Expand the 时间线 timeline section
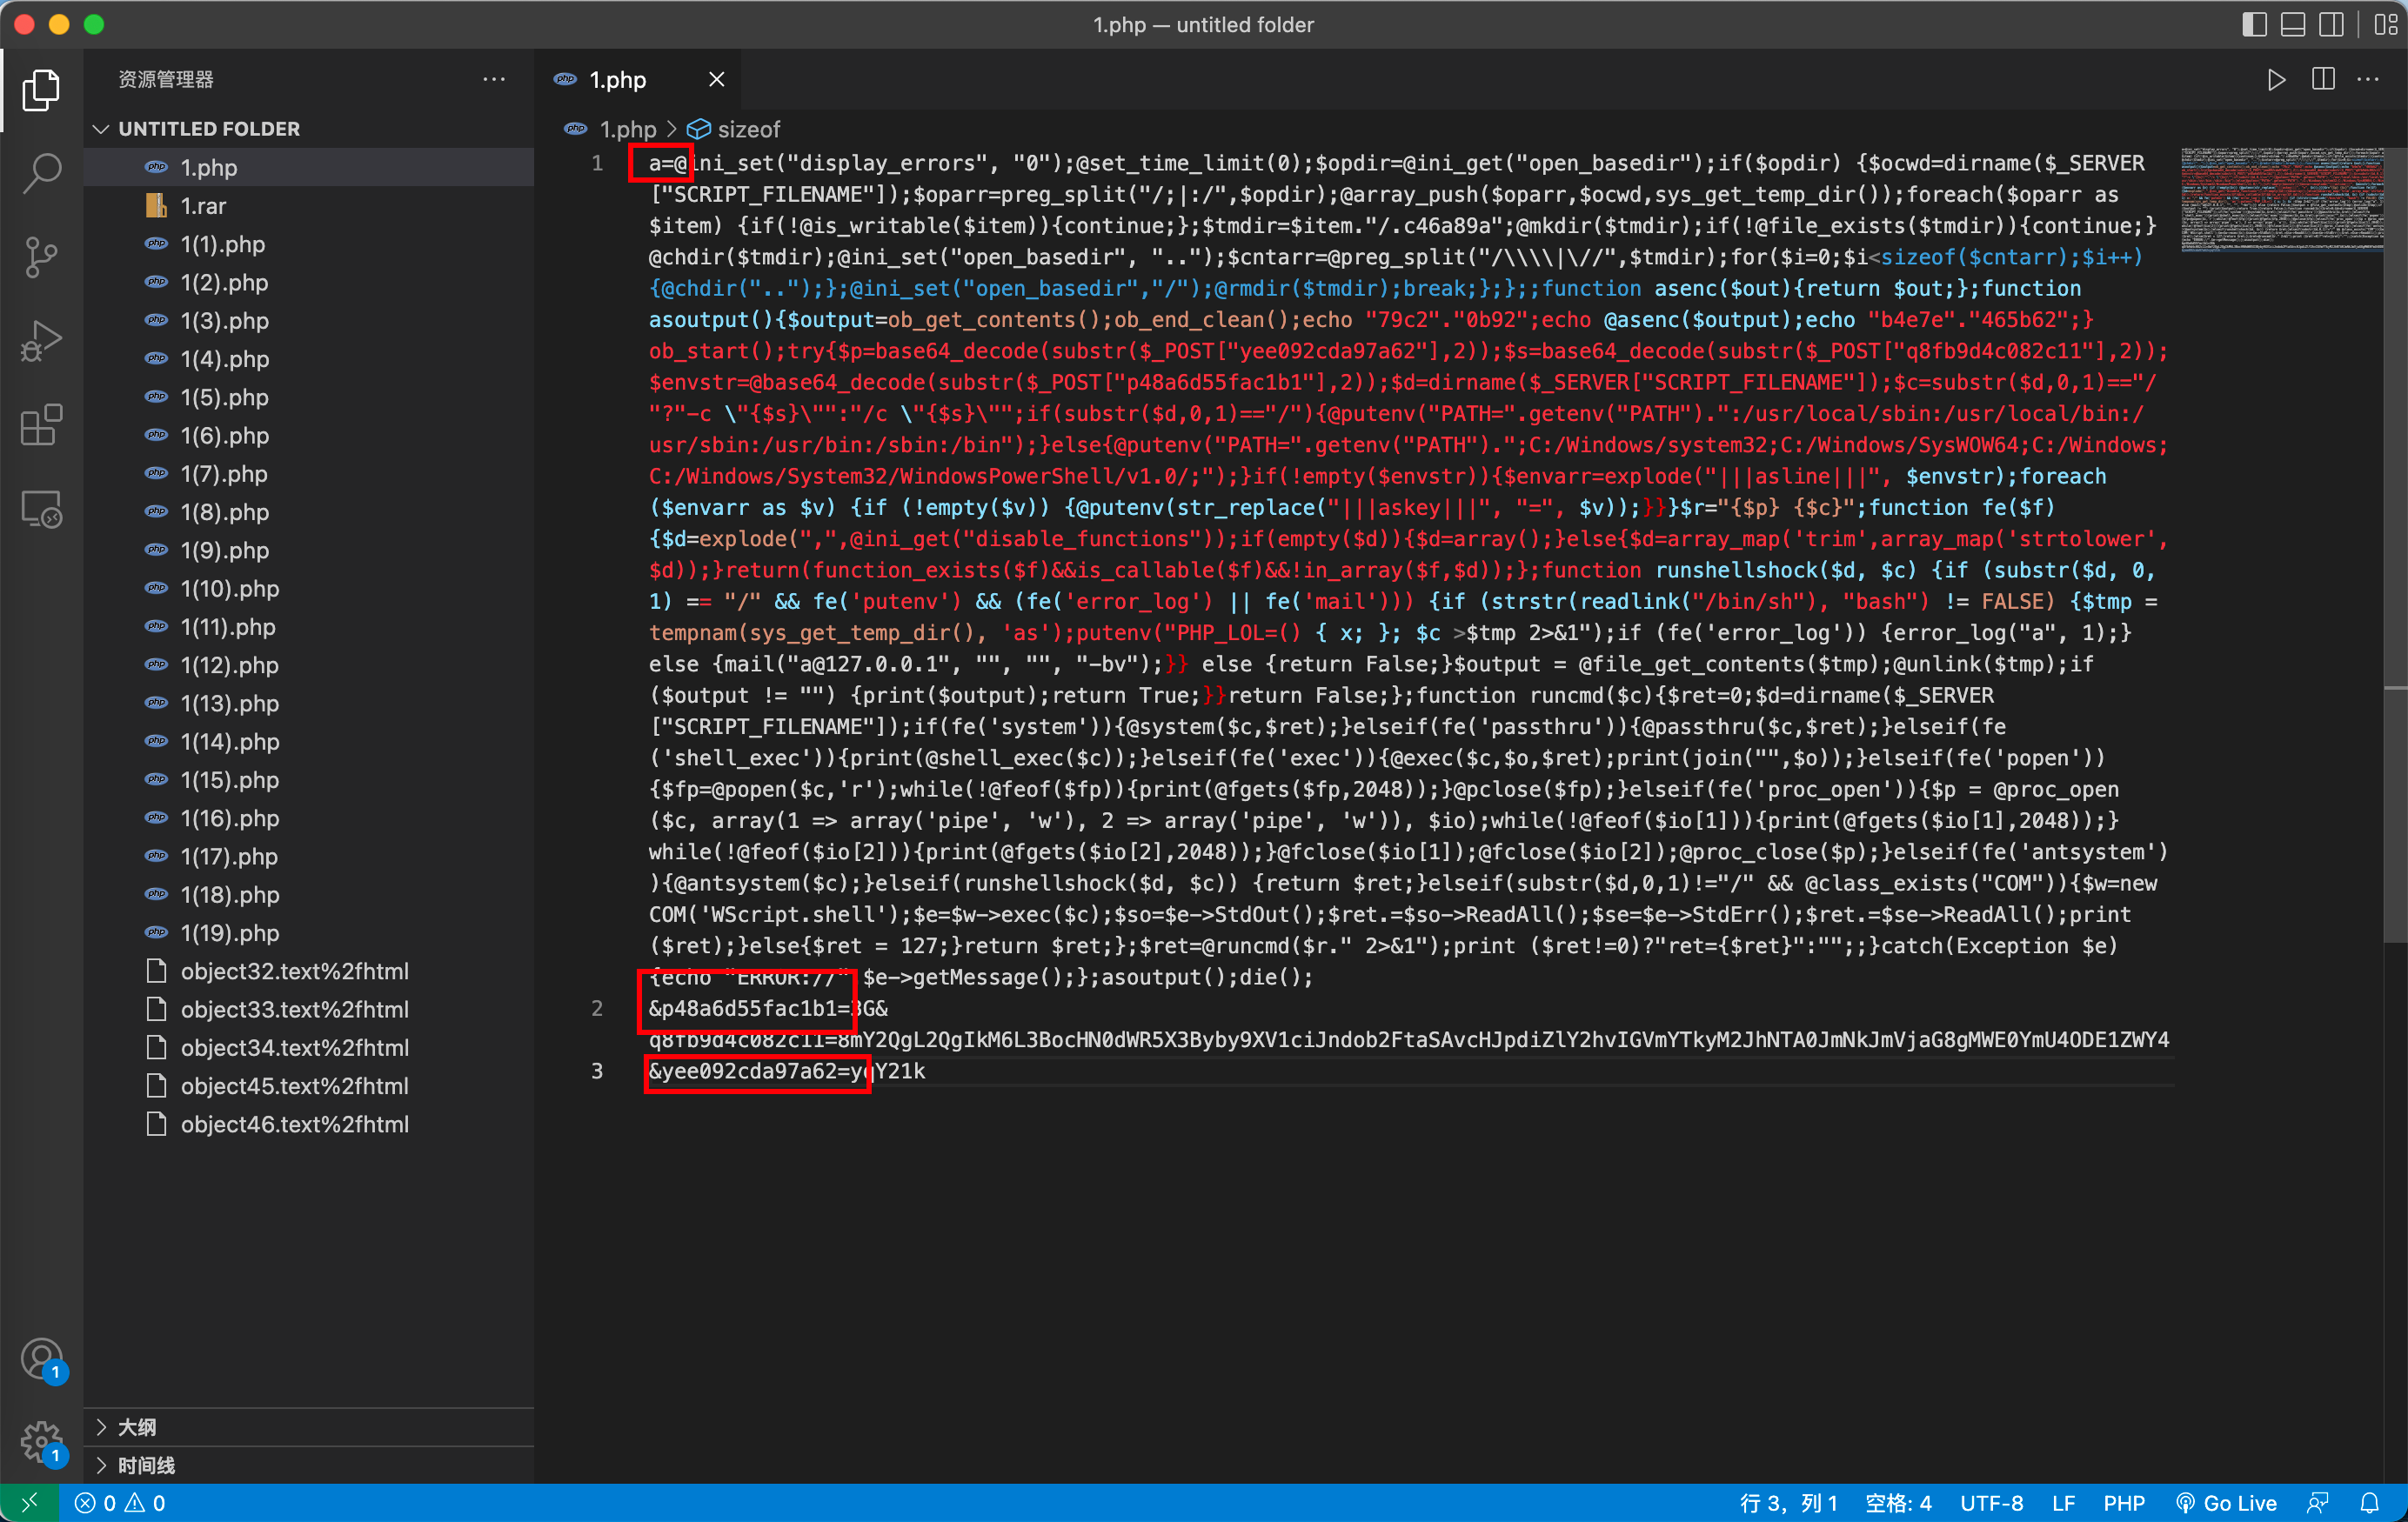This screenshot has height=1522, width=2408. 308,1465
